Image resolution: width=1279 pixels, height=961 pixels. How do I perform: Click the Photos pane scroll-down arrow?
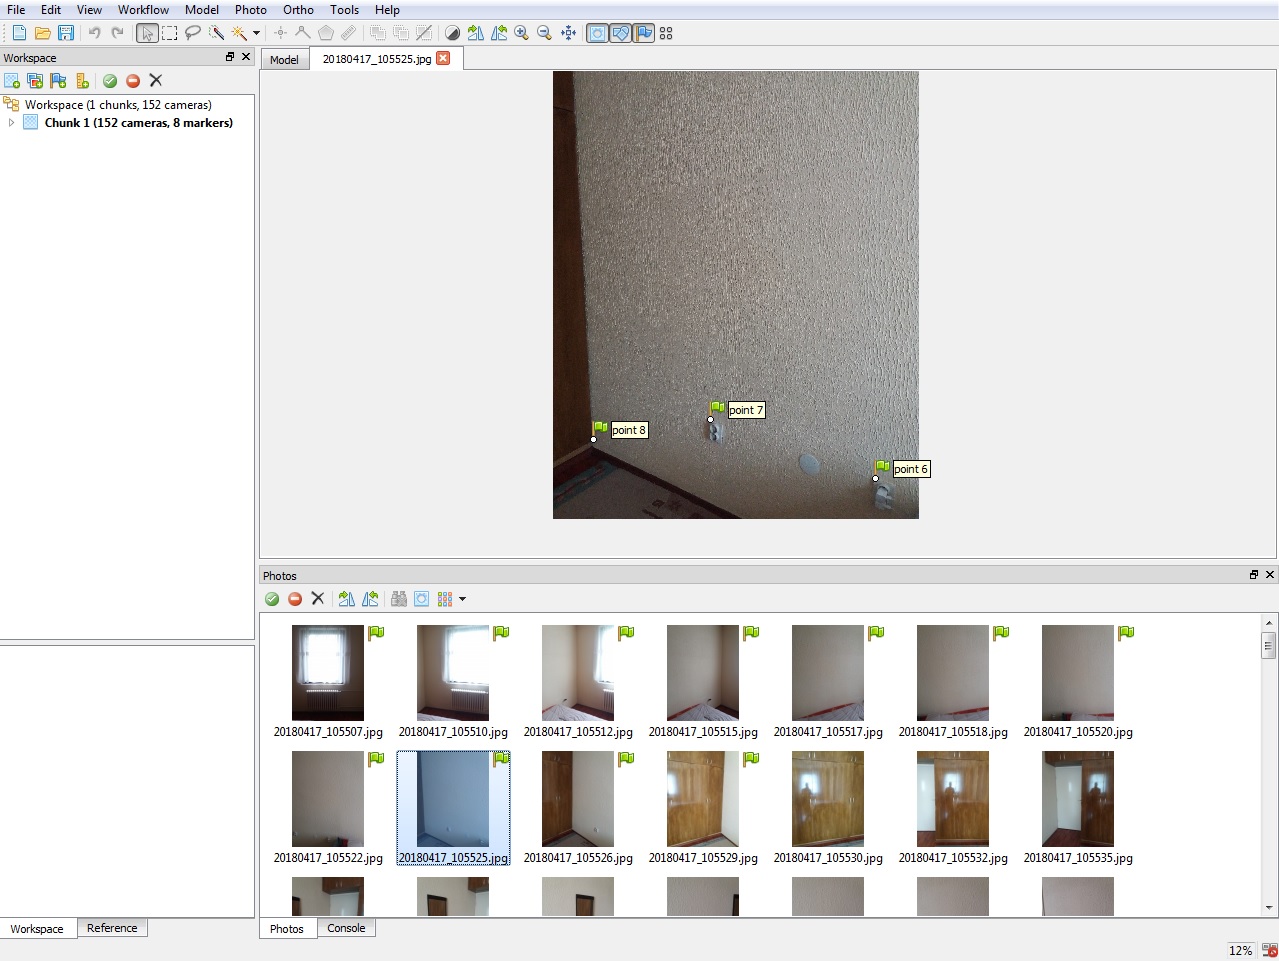point(1269,908)
